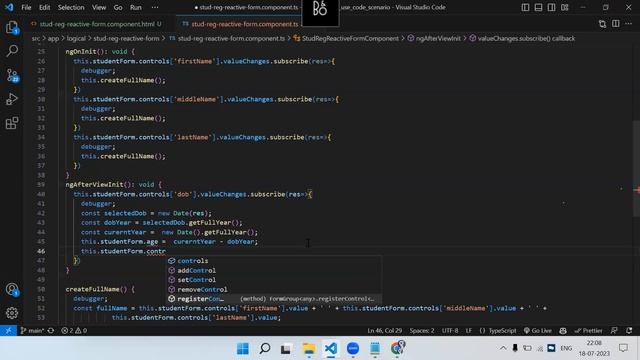Open the Run menu

click(x=136, y=7)
